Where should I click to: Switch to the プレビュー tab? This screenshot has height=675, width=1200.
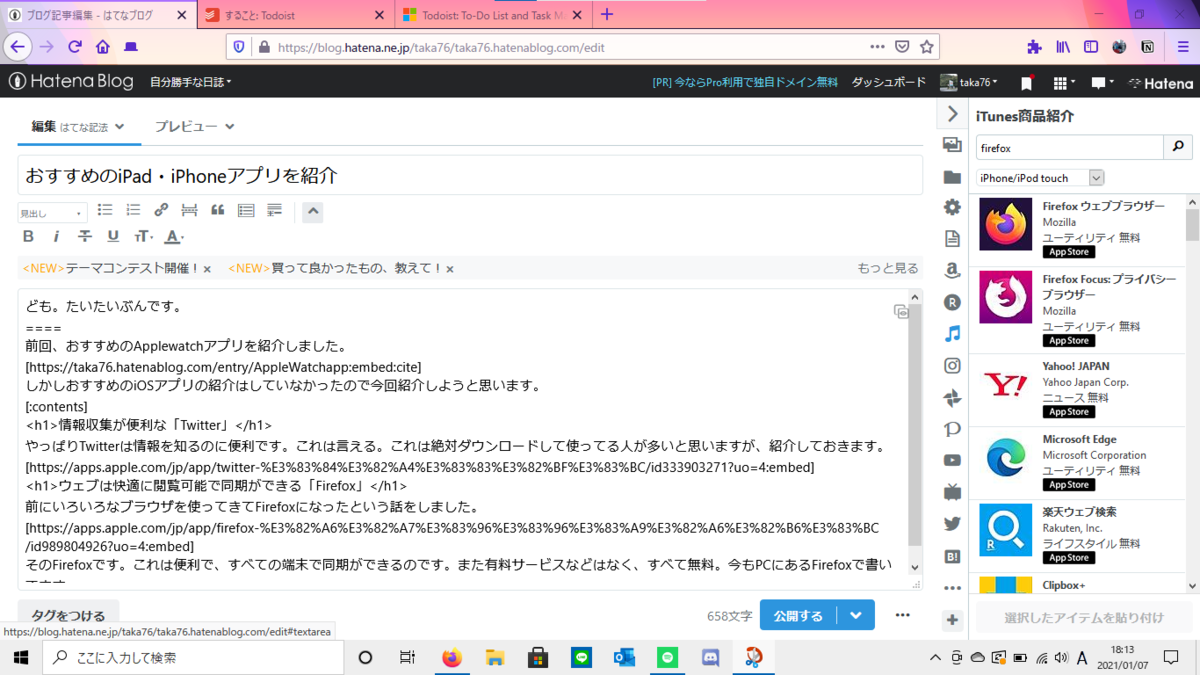click(194, 126)
